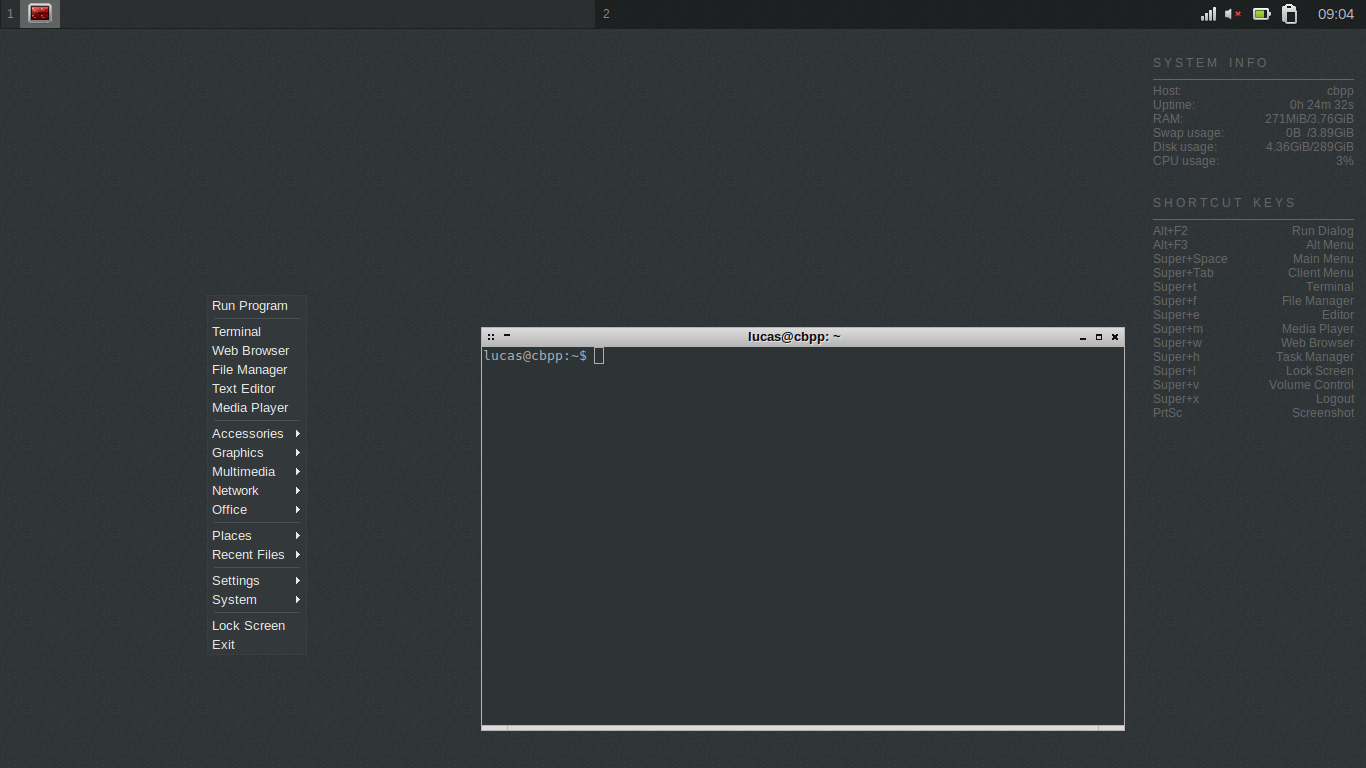The width and height of the screenshot is (1366, 768).
Task: Expand the Settings submenu
Action: point(236,580)
